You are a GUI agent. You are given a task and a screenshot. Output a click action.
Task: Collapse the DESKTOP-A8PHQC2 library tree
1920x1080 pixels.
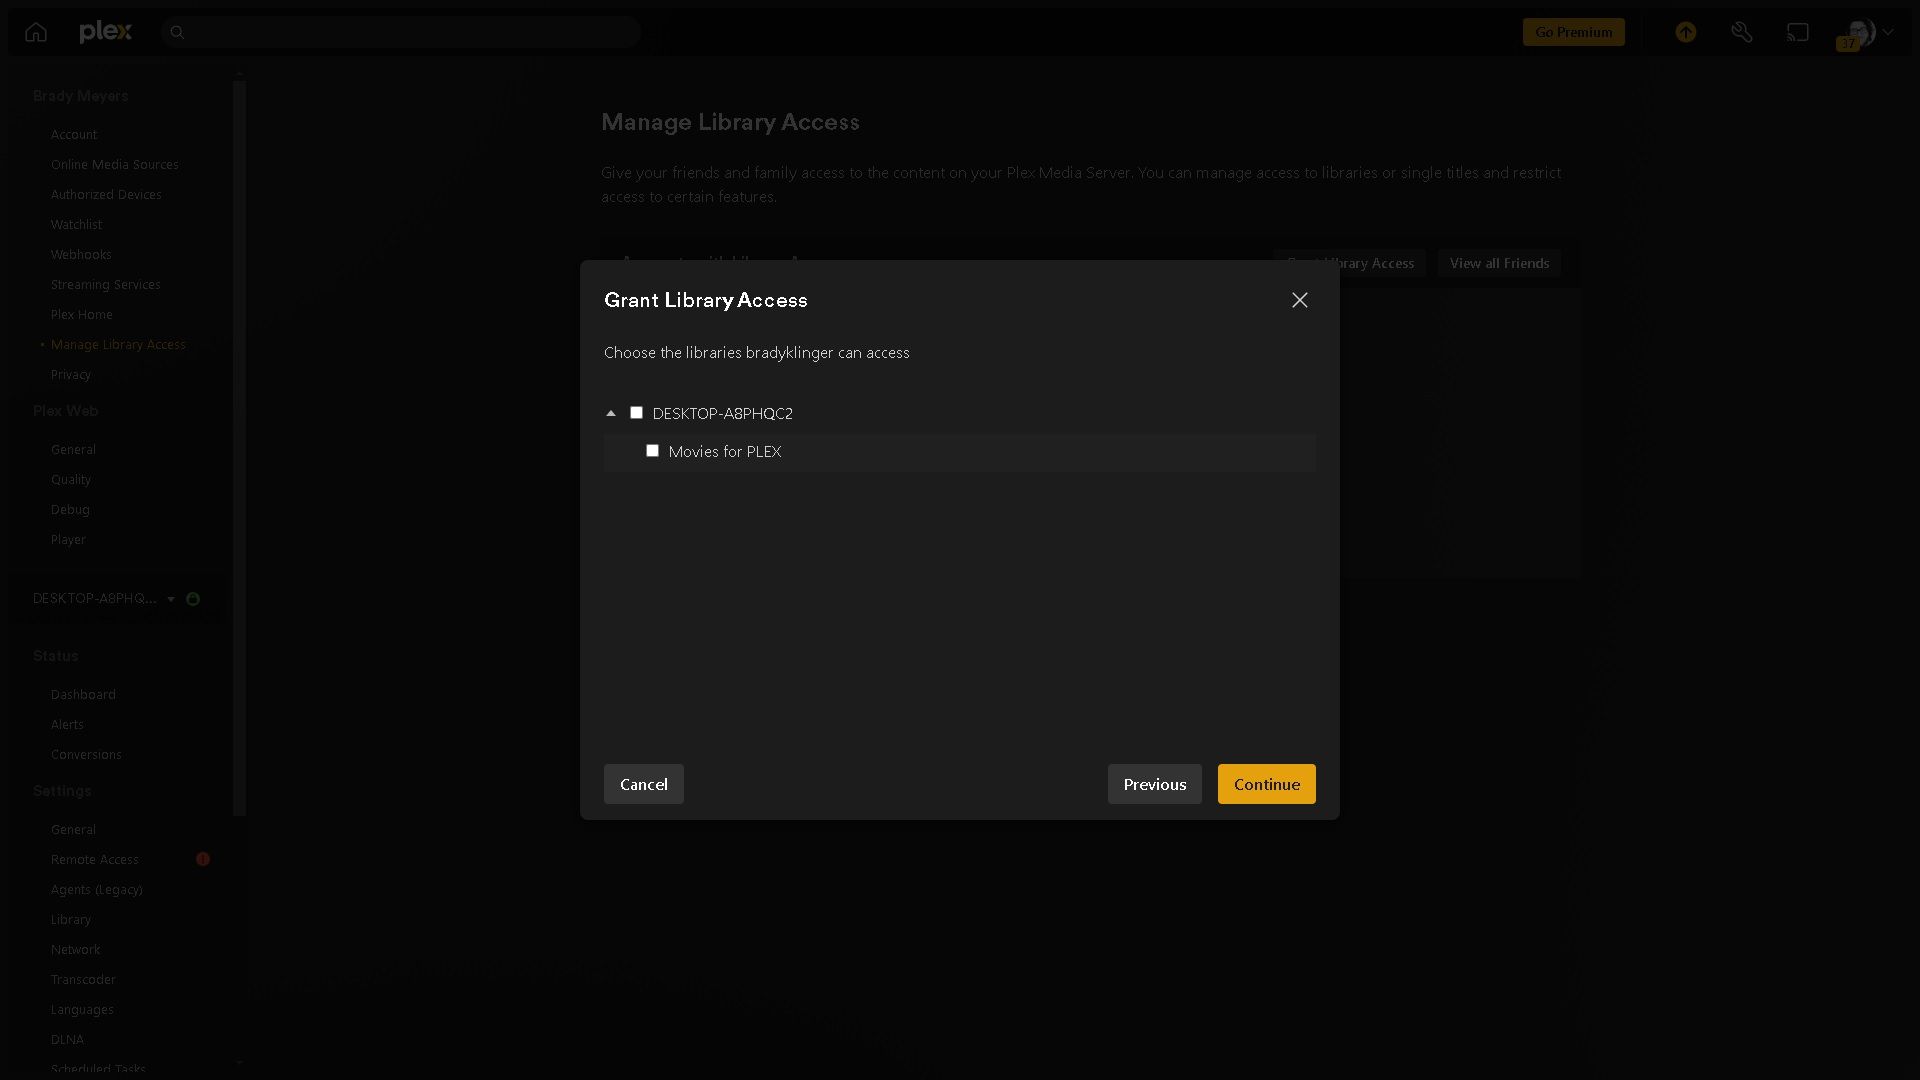[611, 413]
